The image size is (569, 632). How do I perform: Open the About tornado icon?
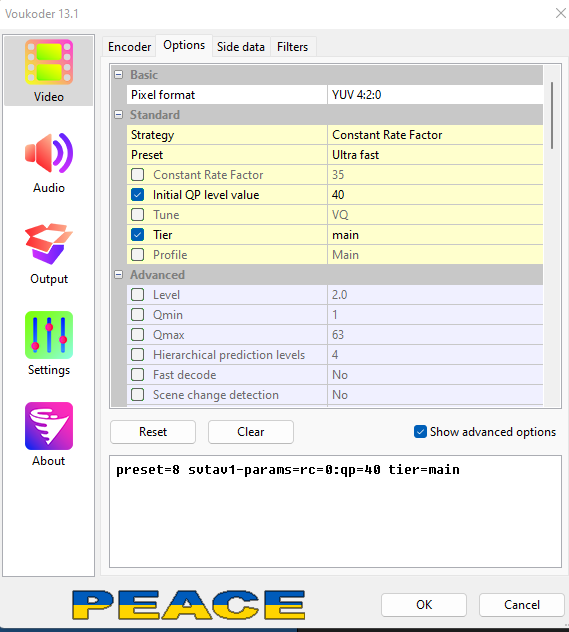(x=49, y=426)
